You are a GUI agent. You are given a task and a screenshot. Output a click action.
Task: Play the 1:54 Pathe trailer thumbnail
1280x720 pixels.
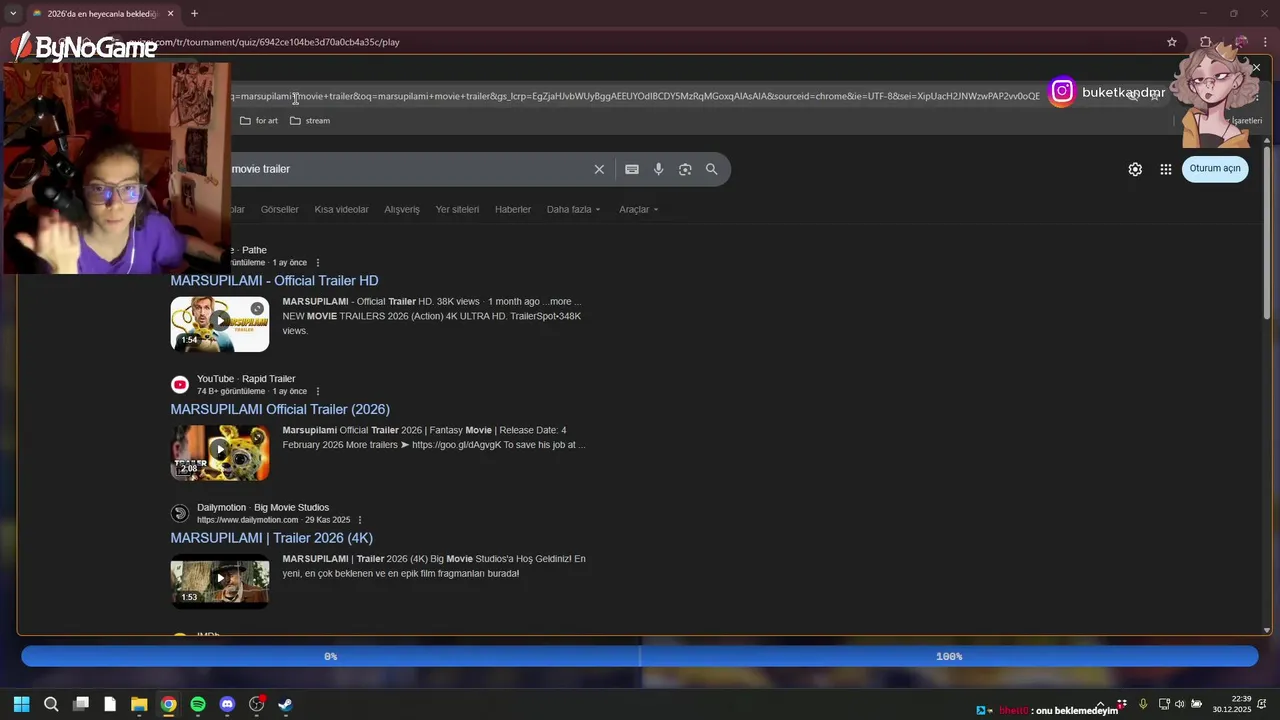tap(220, 324)
